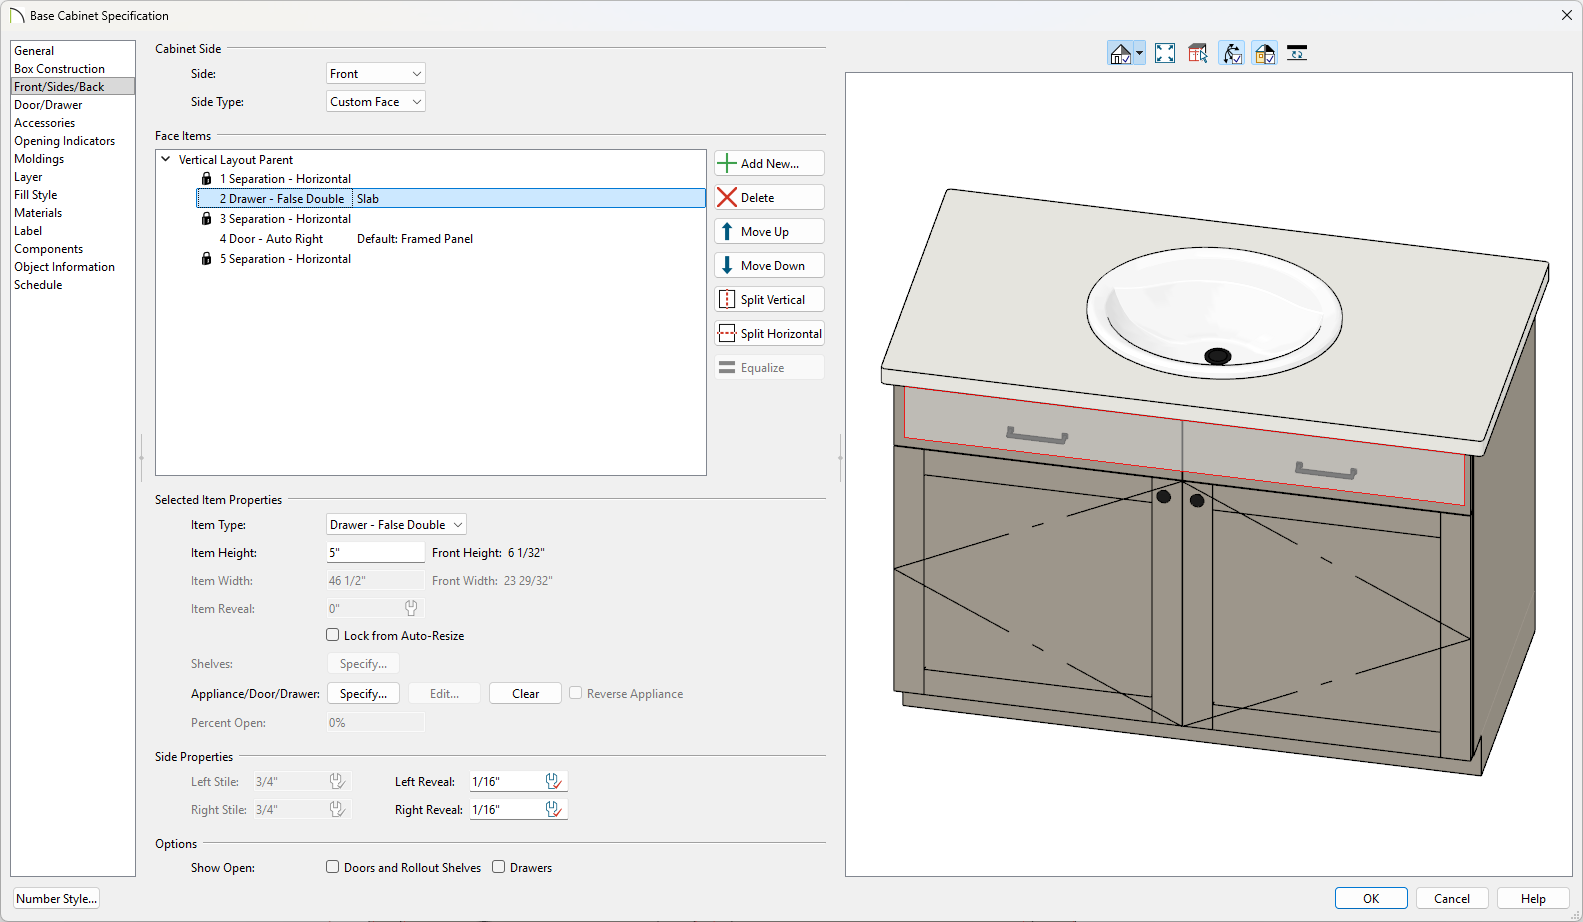The height and width of the screenshot is (922, 1583).
Task: Open the Item Type dropdown
Action: pyautogui.click(x=396, y=525)
